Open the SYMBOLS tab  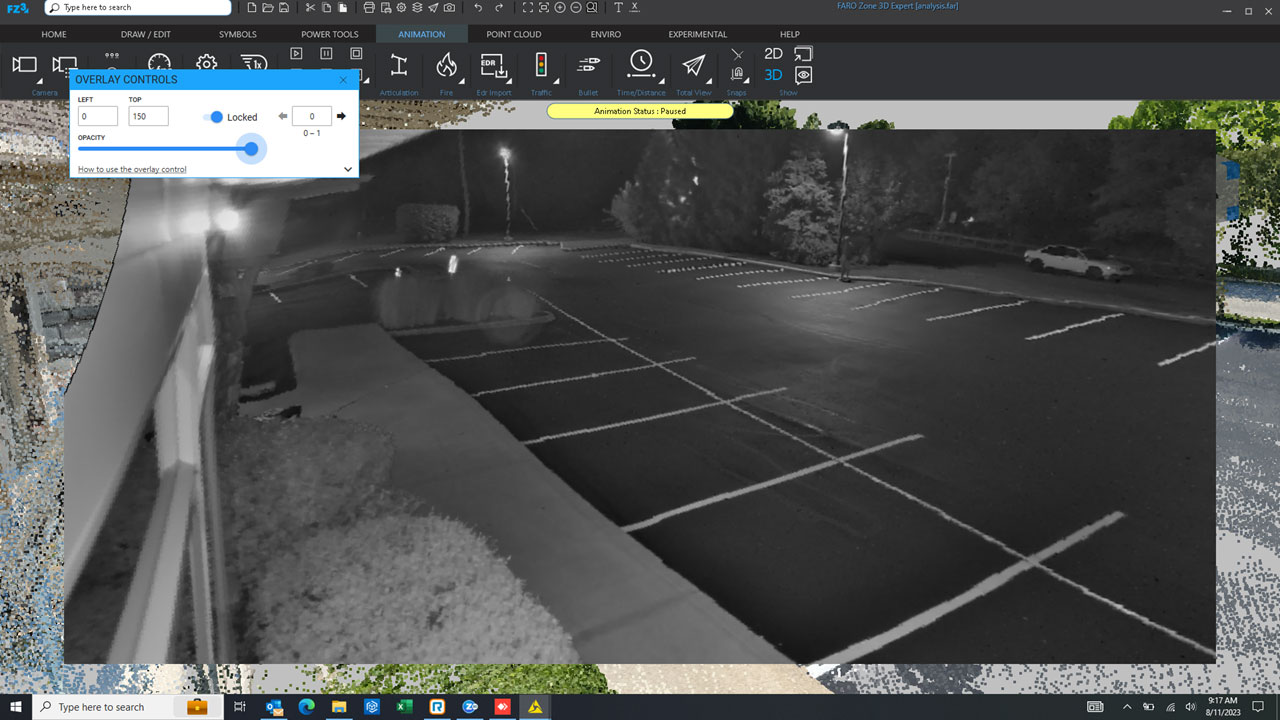point(238,34)
